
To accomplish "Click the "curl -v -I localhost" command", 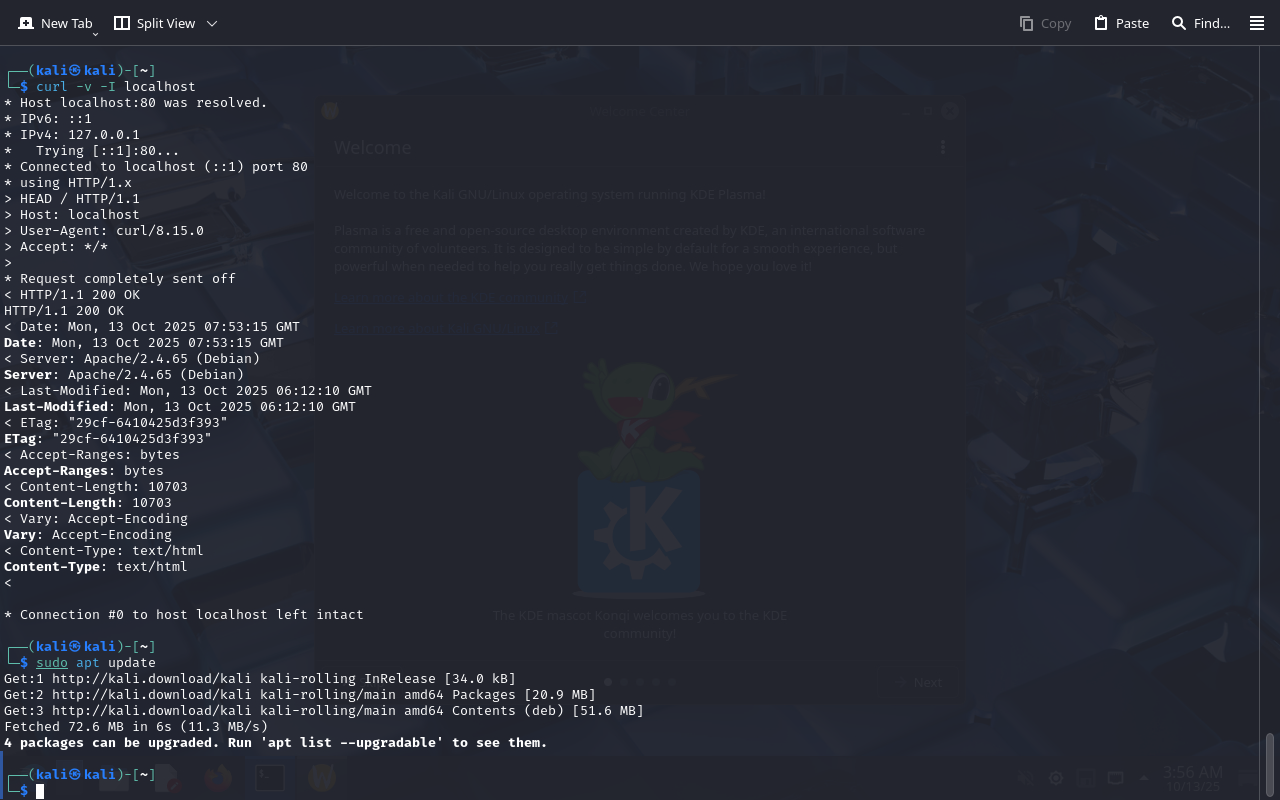I will click(115, 87).
